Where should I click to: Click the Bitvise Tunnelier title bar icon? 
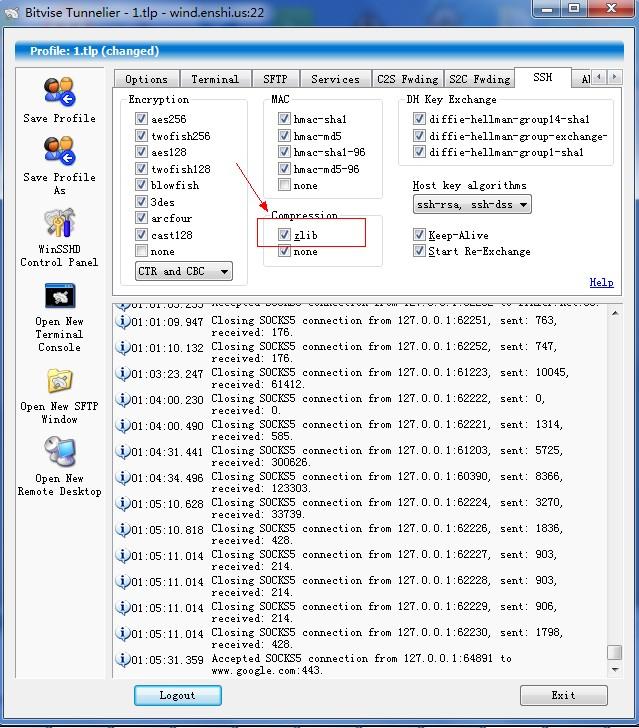pos(12,13)
